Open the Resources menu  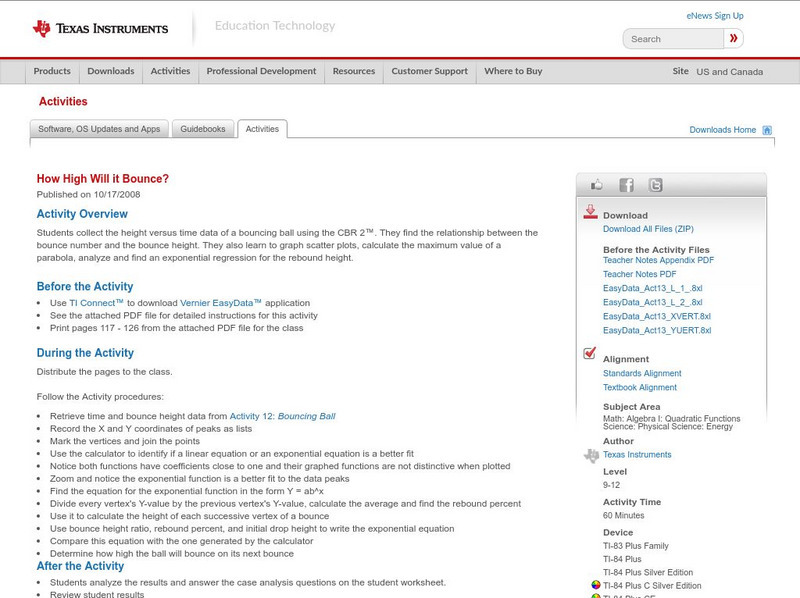[x=354, y=71]
